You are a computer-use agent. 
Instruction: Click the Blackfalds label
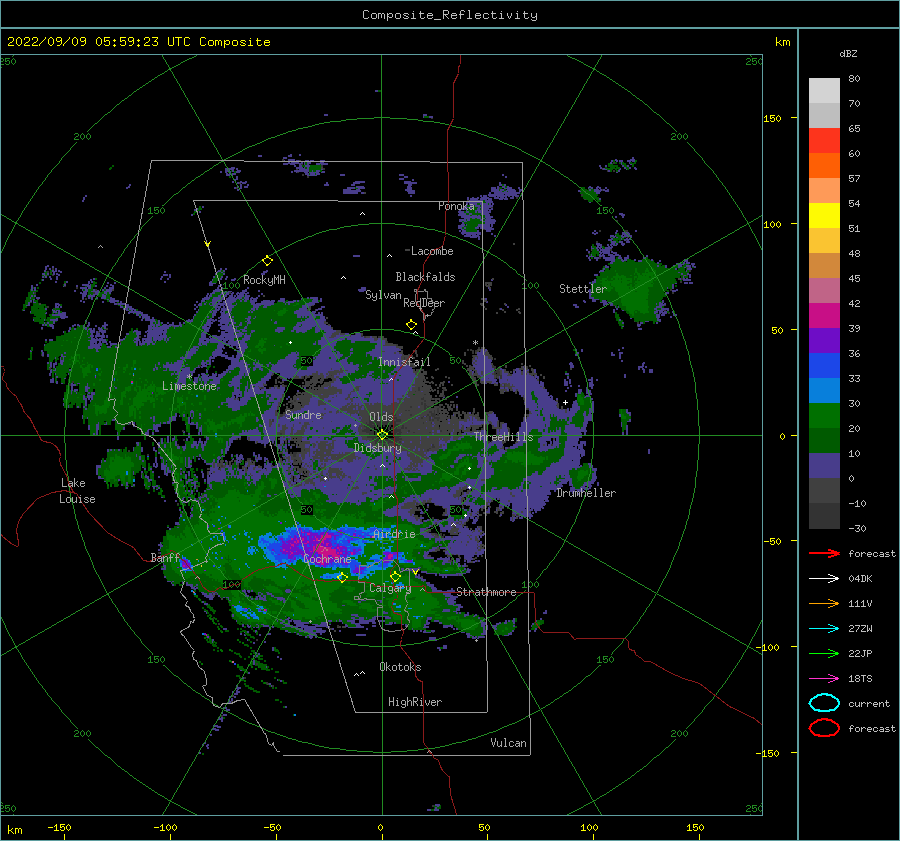tap(425, 277)
